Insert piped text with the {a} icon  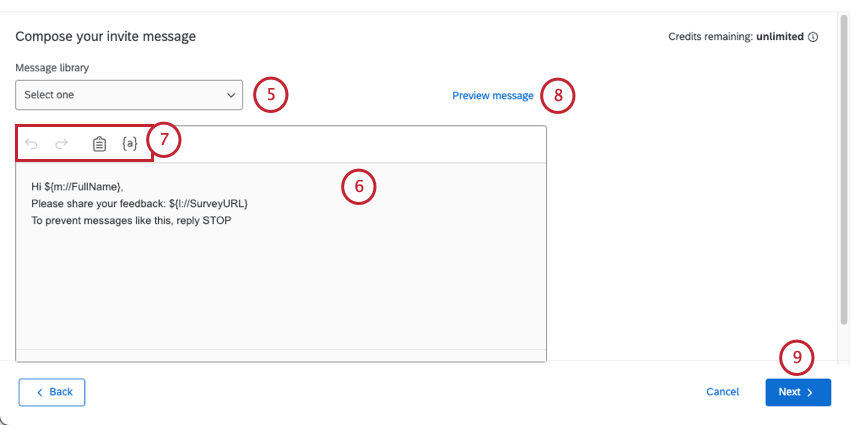point(130,144)
